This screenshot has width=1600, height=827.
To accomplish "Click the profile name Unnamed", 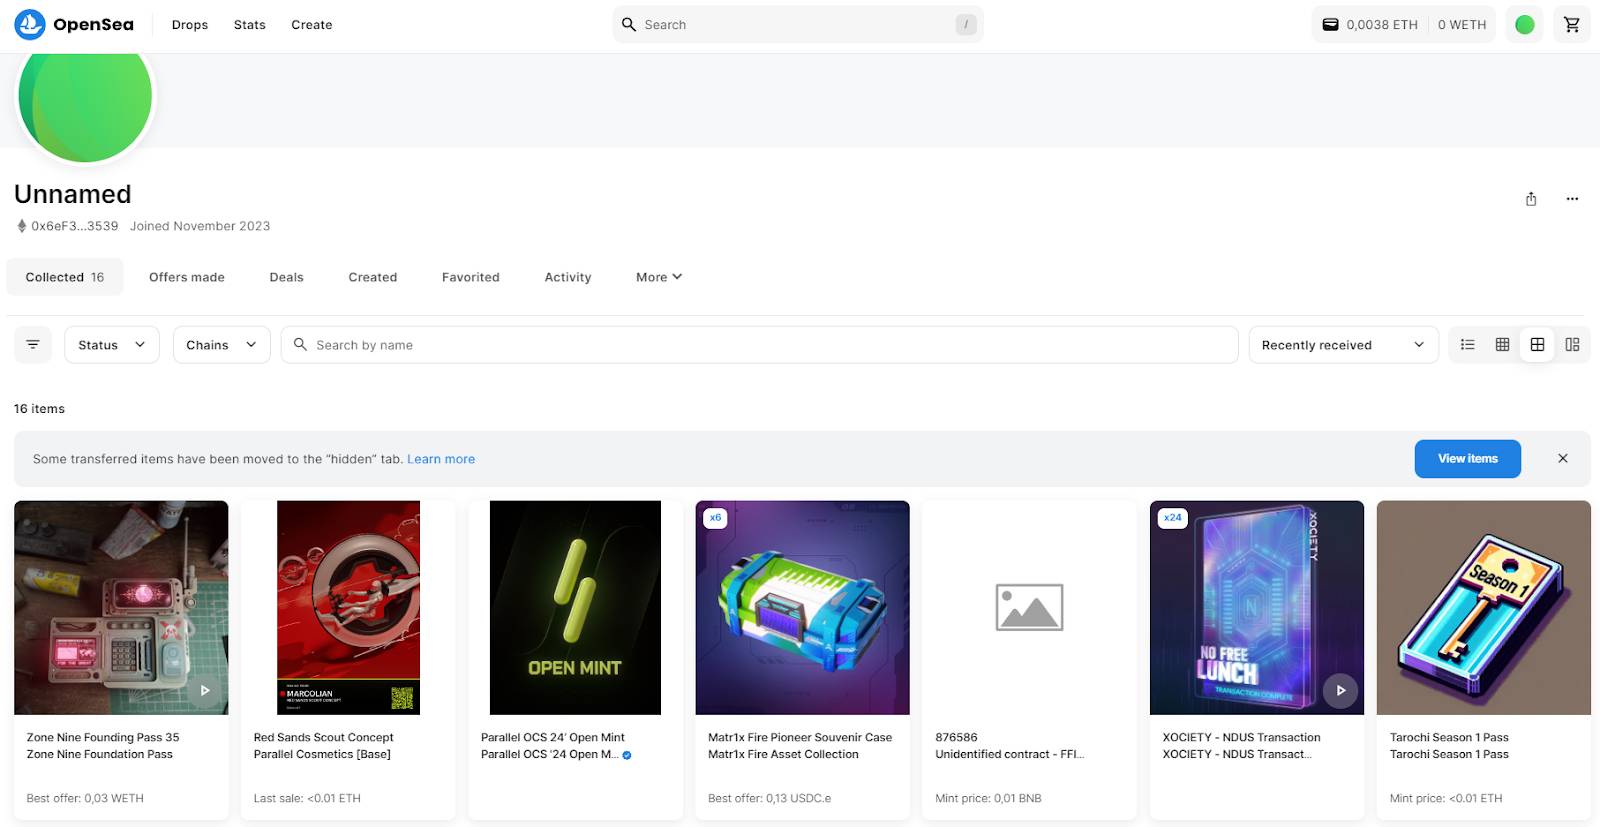I will pos(73,194).
